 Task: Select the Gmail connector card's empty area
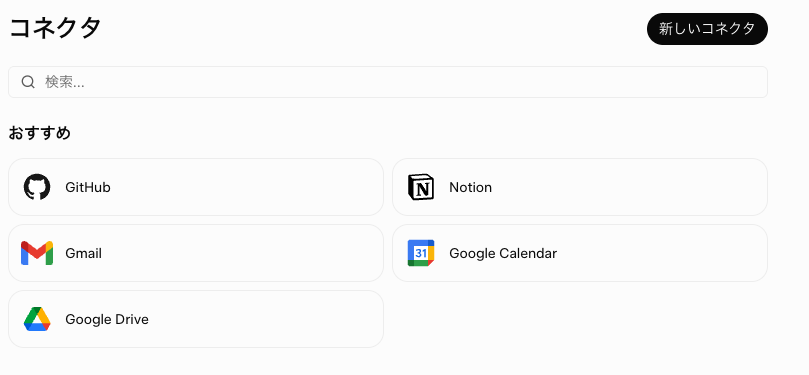click(x=242, y=253)
